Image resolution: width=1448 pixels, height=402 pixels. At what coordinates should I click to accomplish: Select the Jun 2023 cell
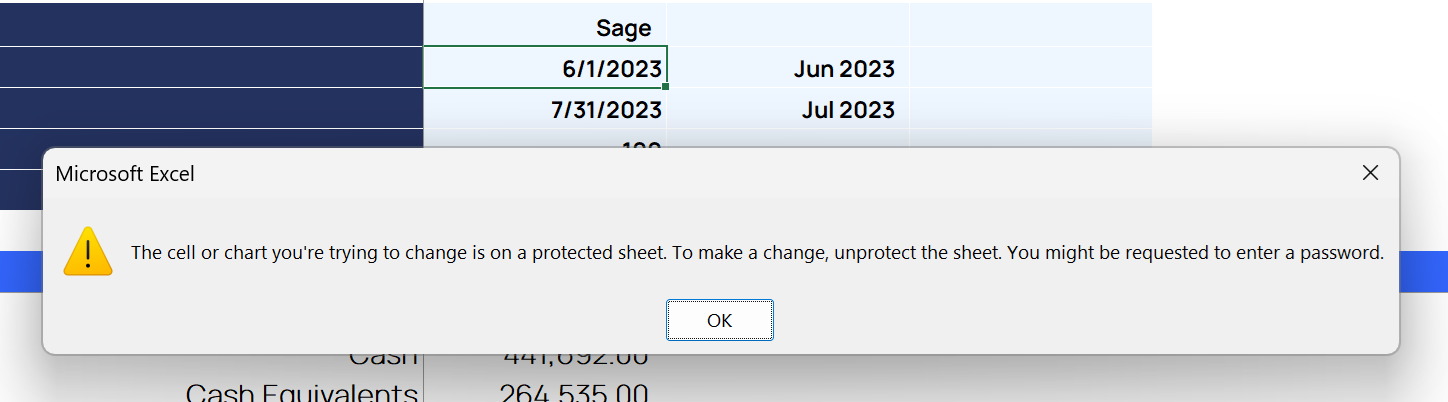788,68
